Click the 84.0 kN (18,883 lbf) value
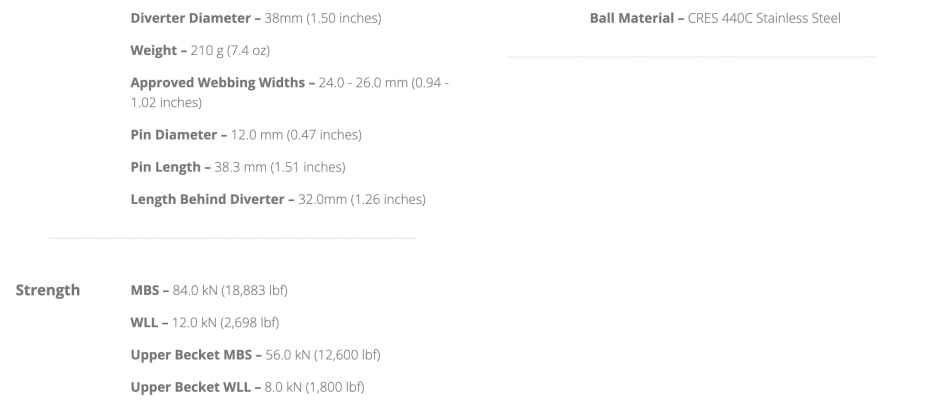 pos(230,290)
